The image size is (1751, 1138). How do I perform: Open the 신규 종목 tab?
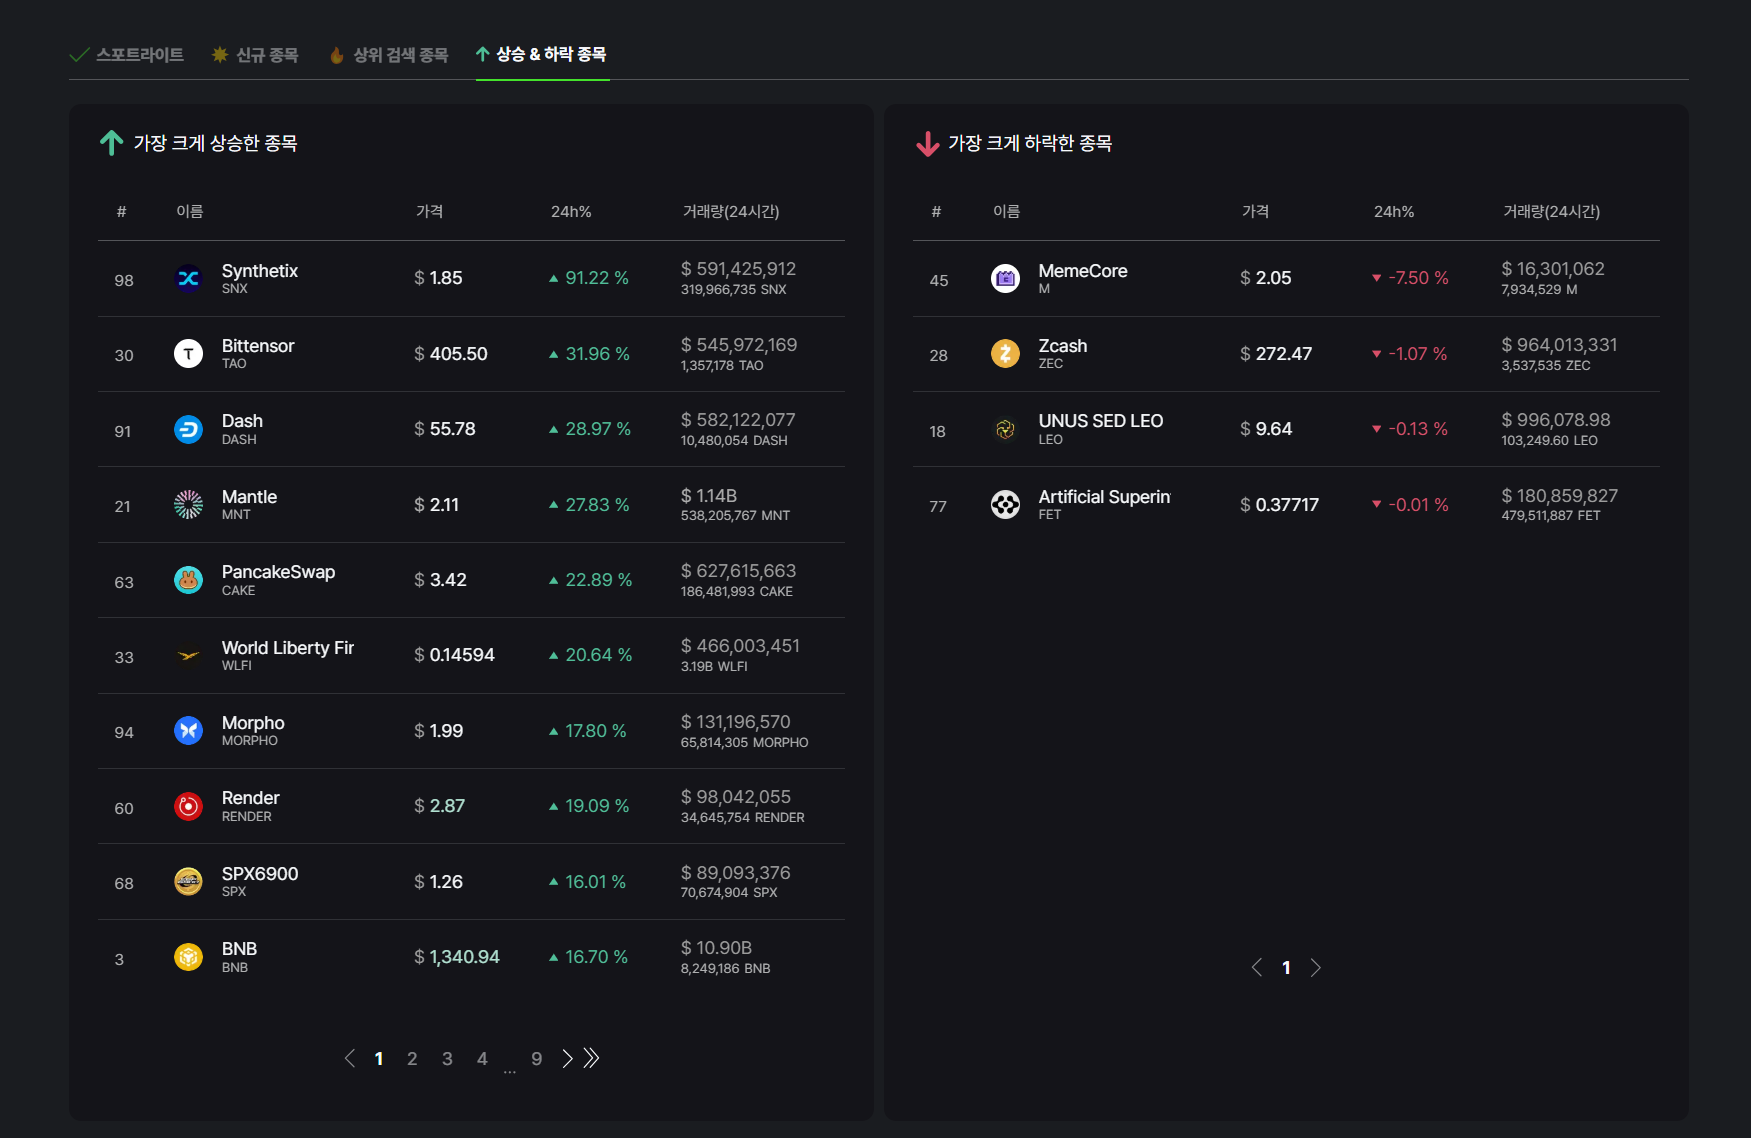pos(256,55)
